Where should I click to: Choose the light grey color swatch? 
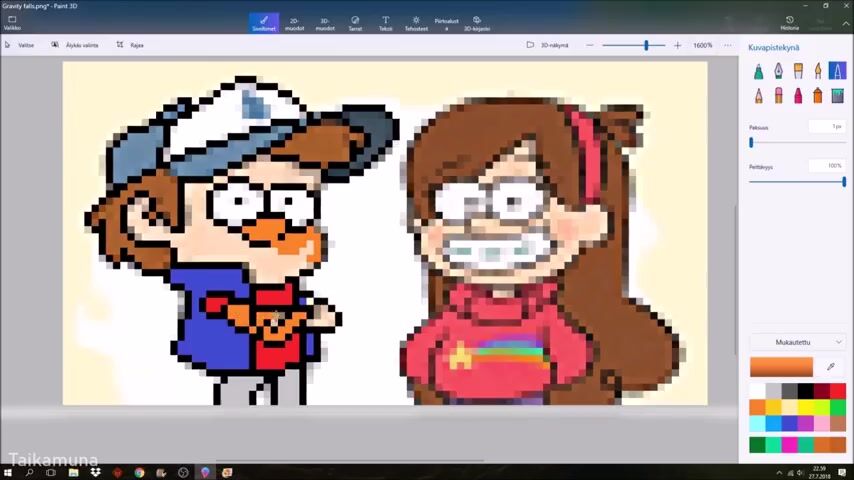[x=773, y=391]
